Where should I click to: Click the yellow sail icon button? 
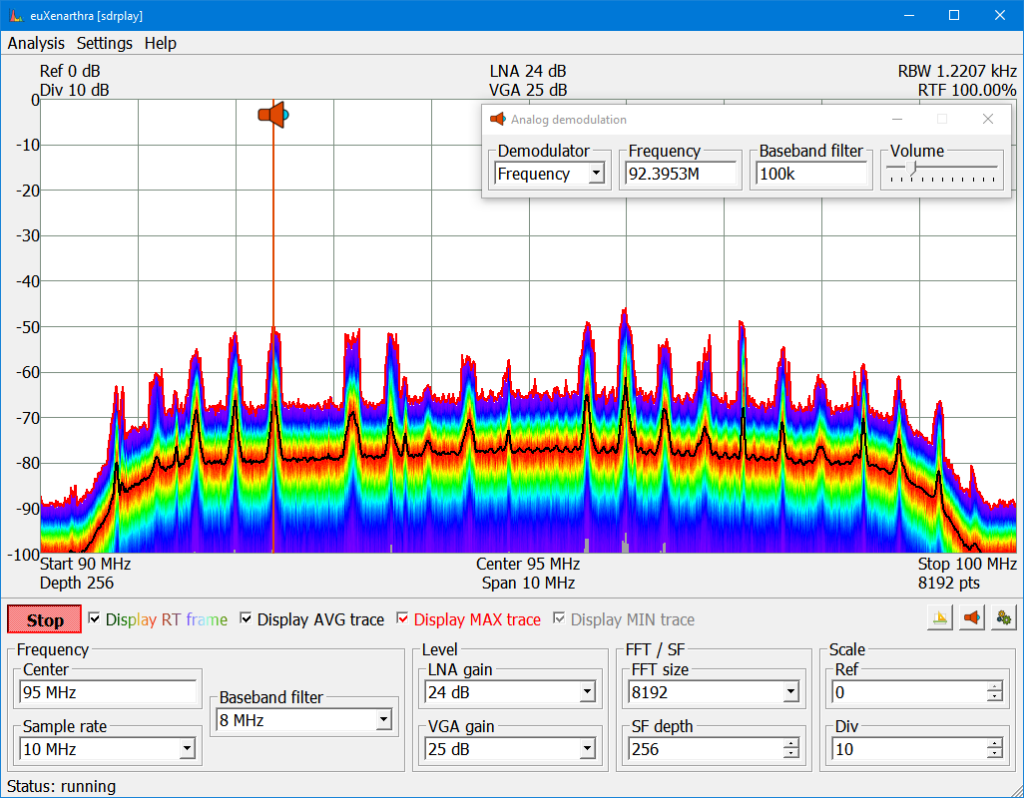click(x=940, y=618)
